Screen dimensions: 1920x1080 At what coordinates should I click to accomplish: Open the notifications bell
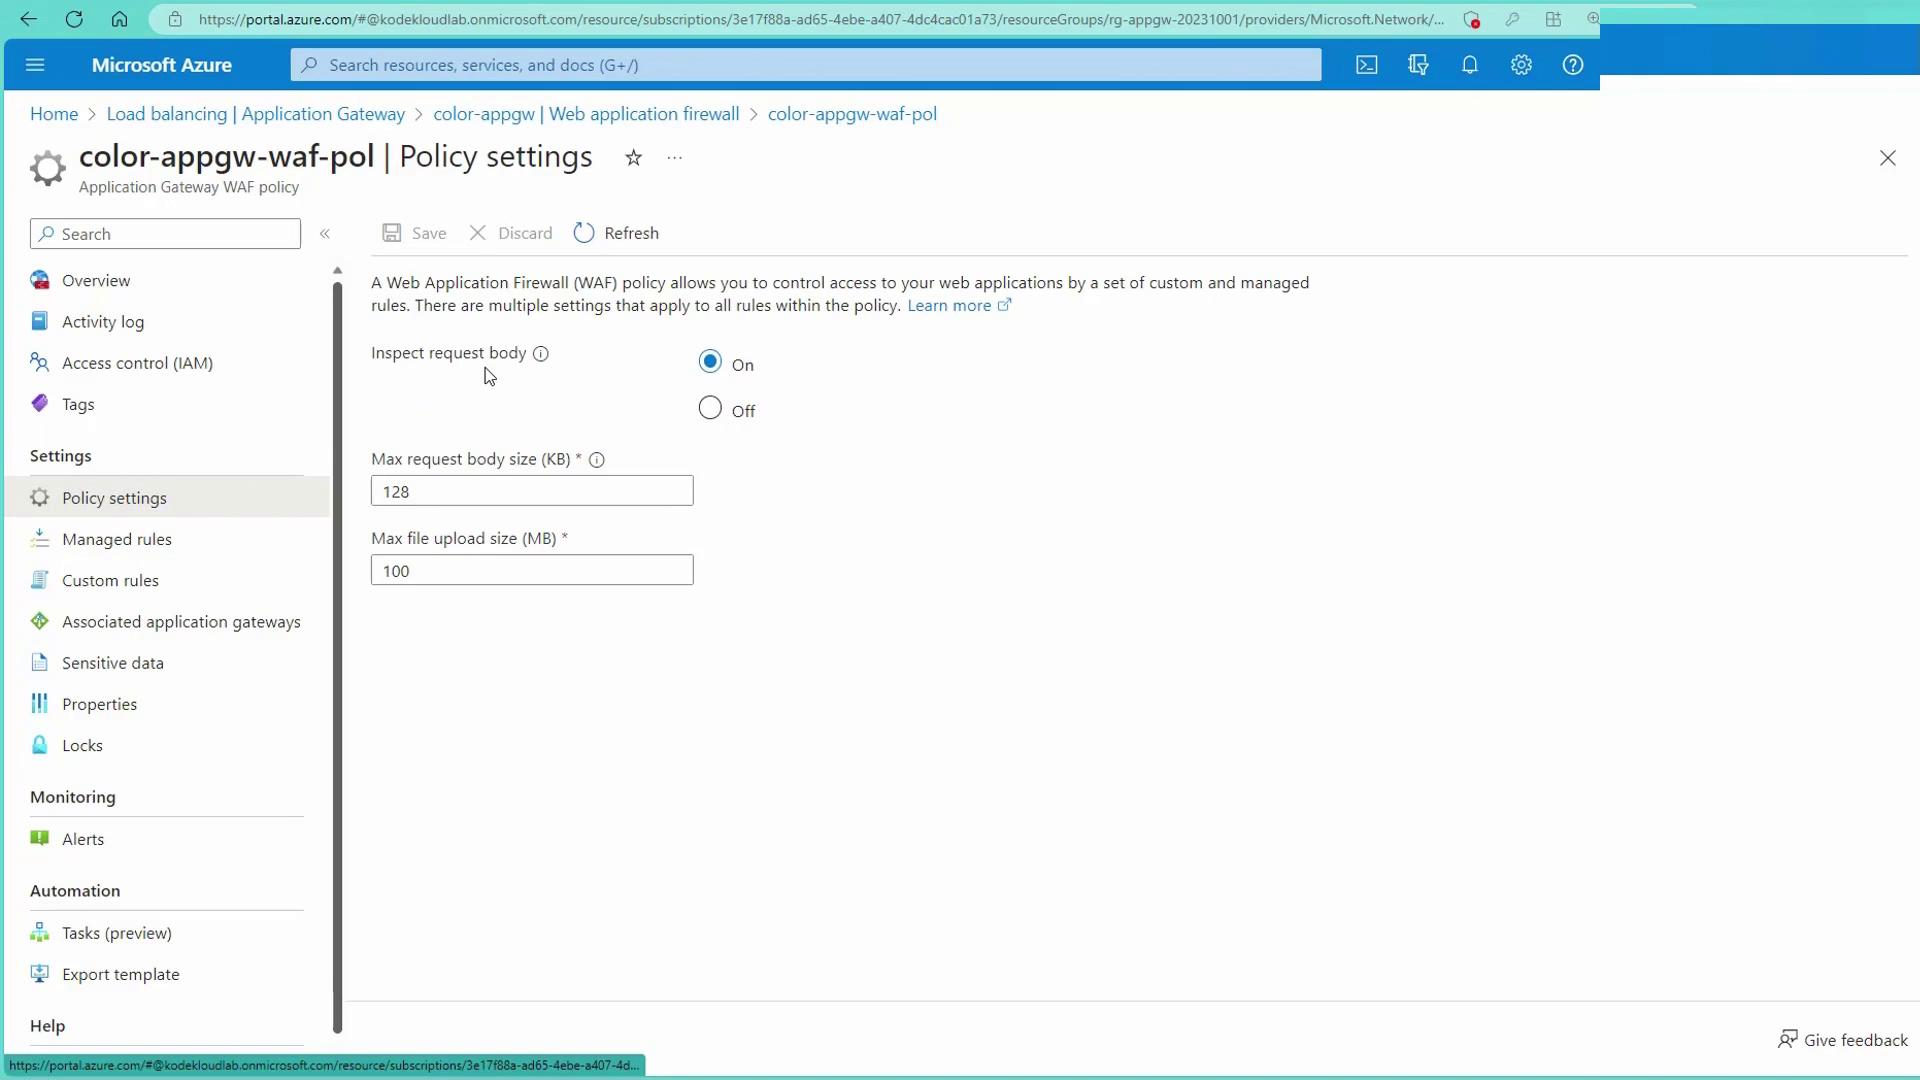tap(1469, 65)
